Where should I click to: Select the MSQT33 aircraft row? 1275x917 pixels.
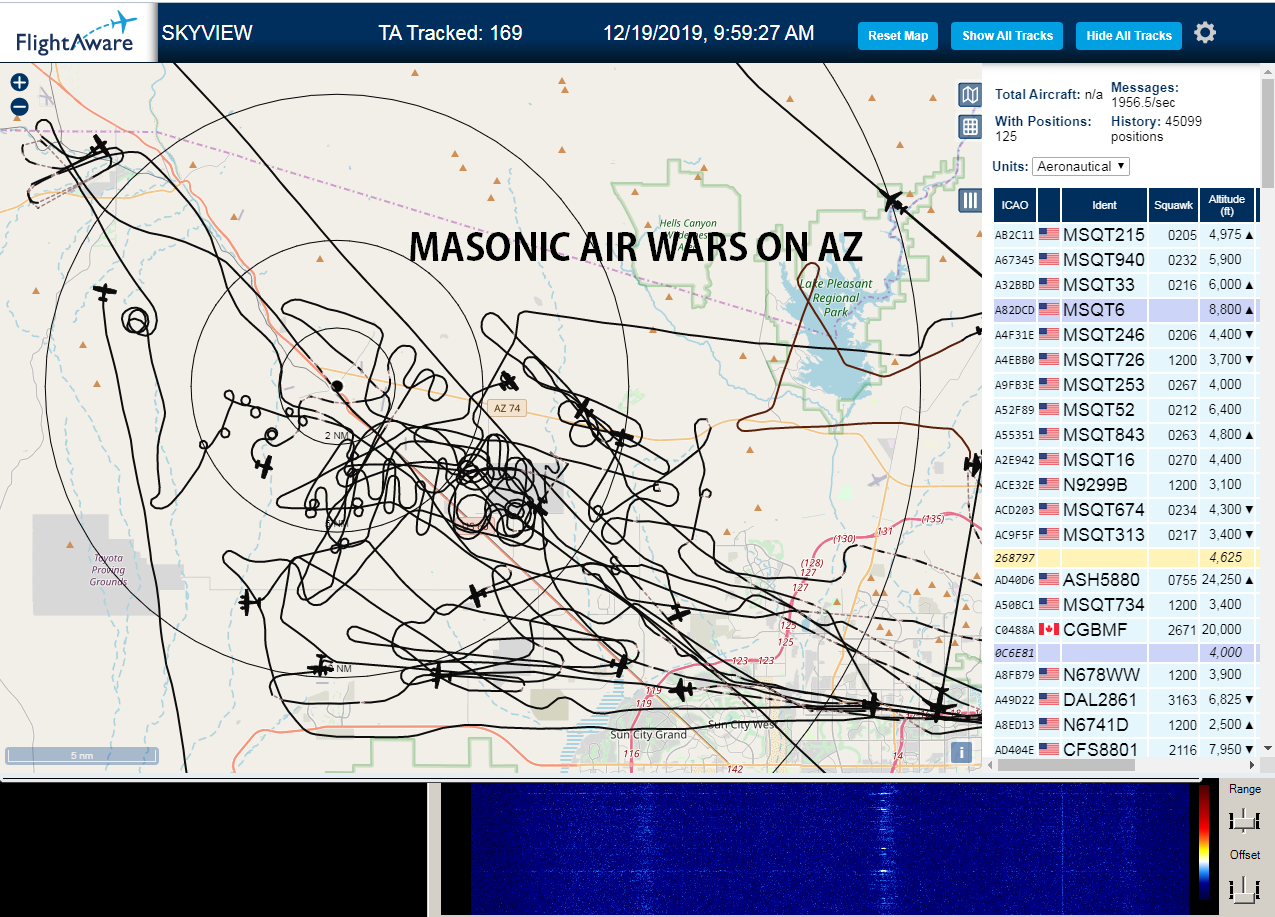tap(1126, 285)
